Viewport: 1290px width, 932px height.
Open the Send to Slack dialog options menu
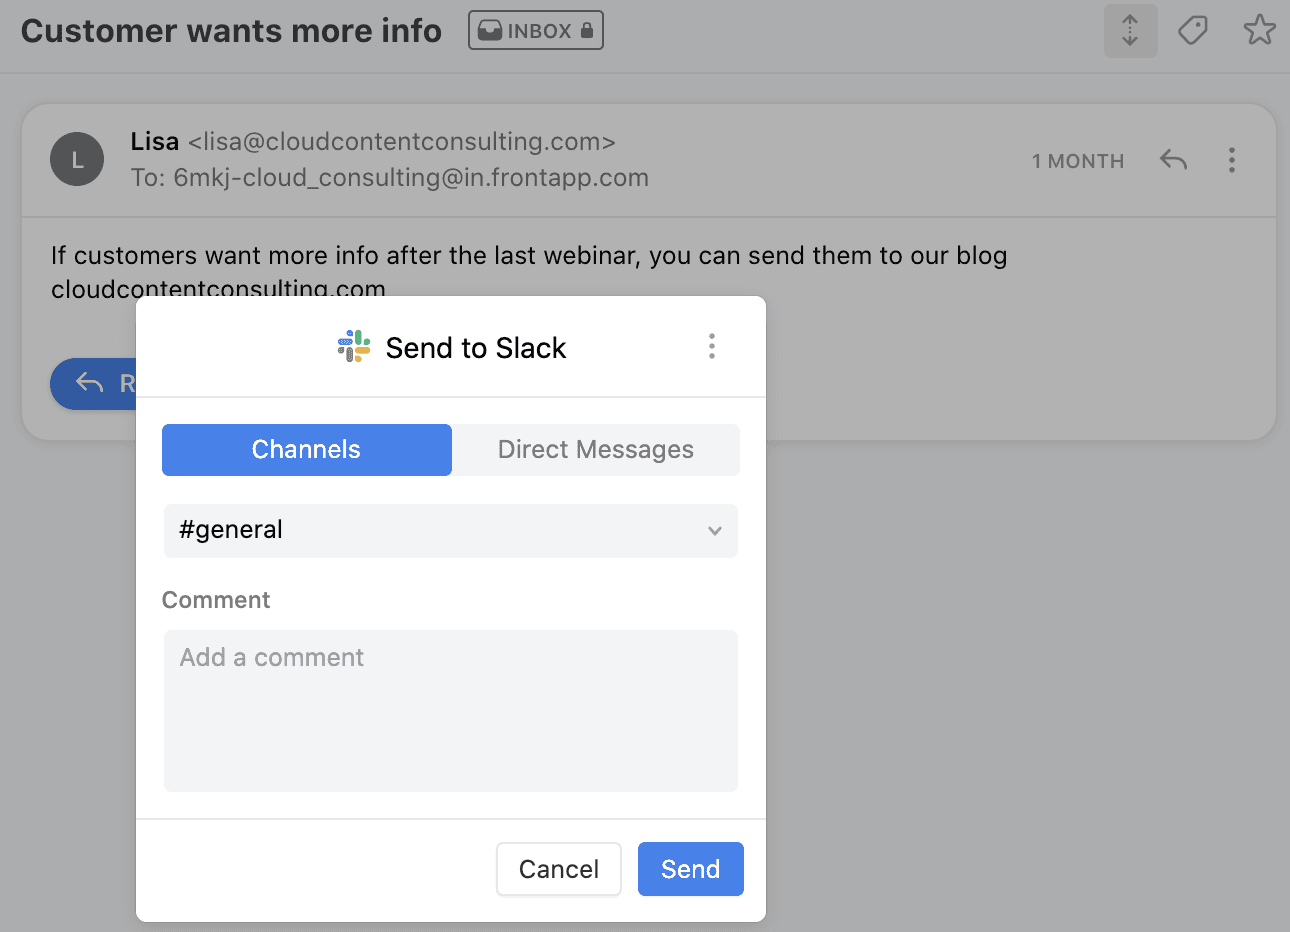click(712, 347)
